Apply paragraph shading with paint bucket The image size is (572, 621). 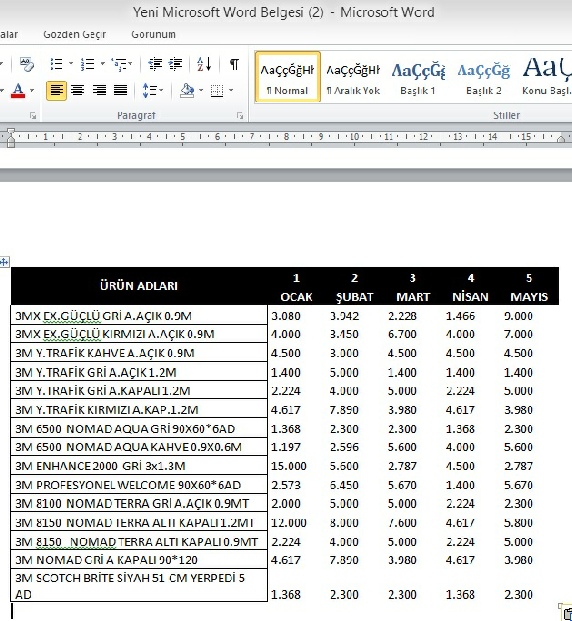pos(187,90)
